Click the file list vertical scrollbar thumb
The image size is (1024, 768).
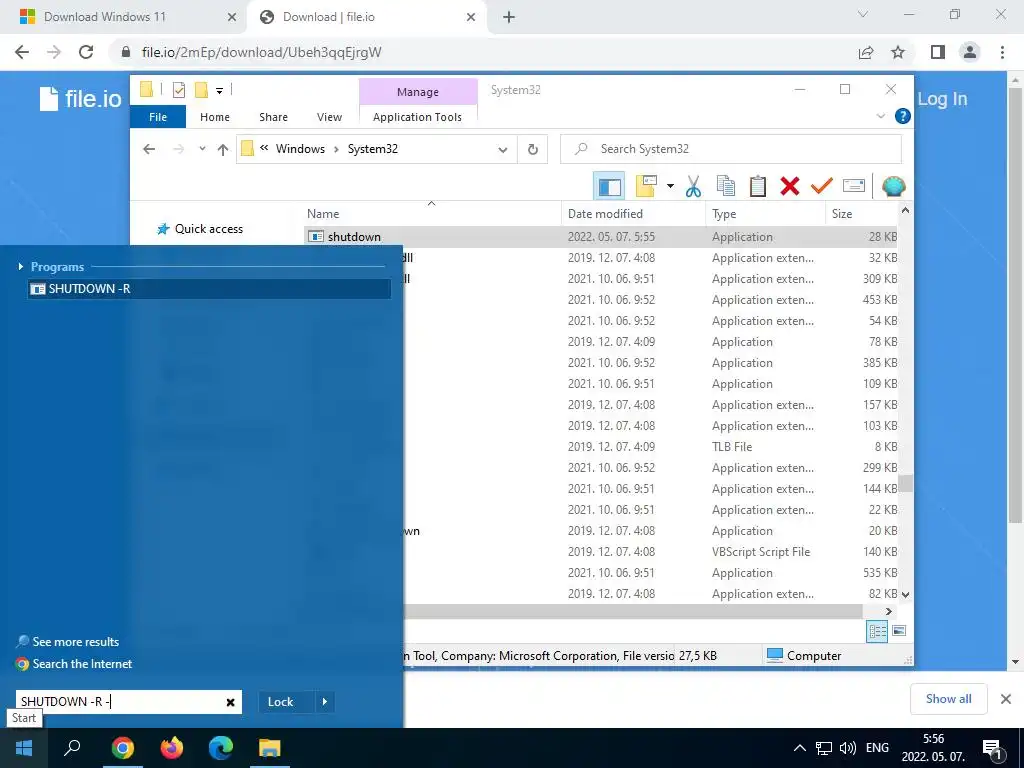pos(905,483)
